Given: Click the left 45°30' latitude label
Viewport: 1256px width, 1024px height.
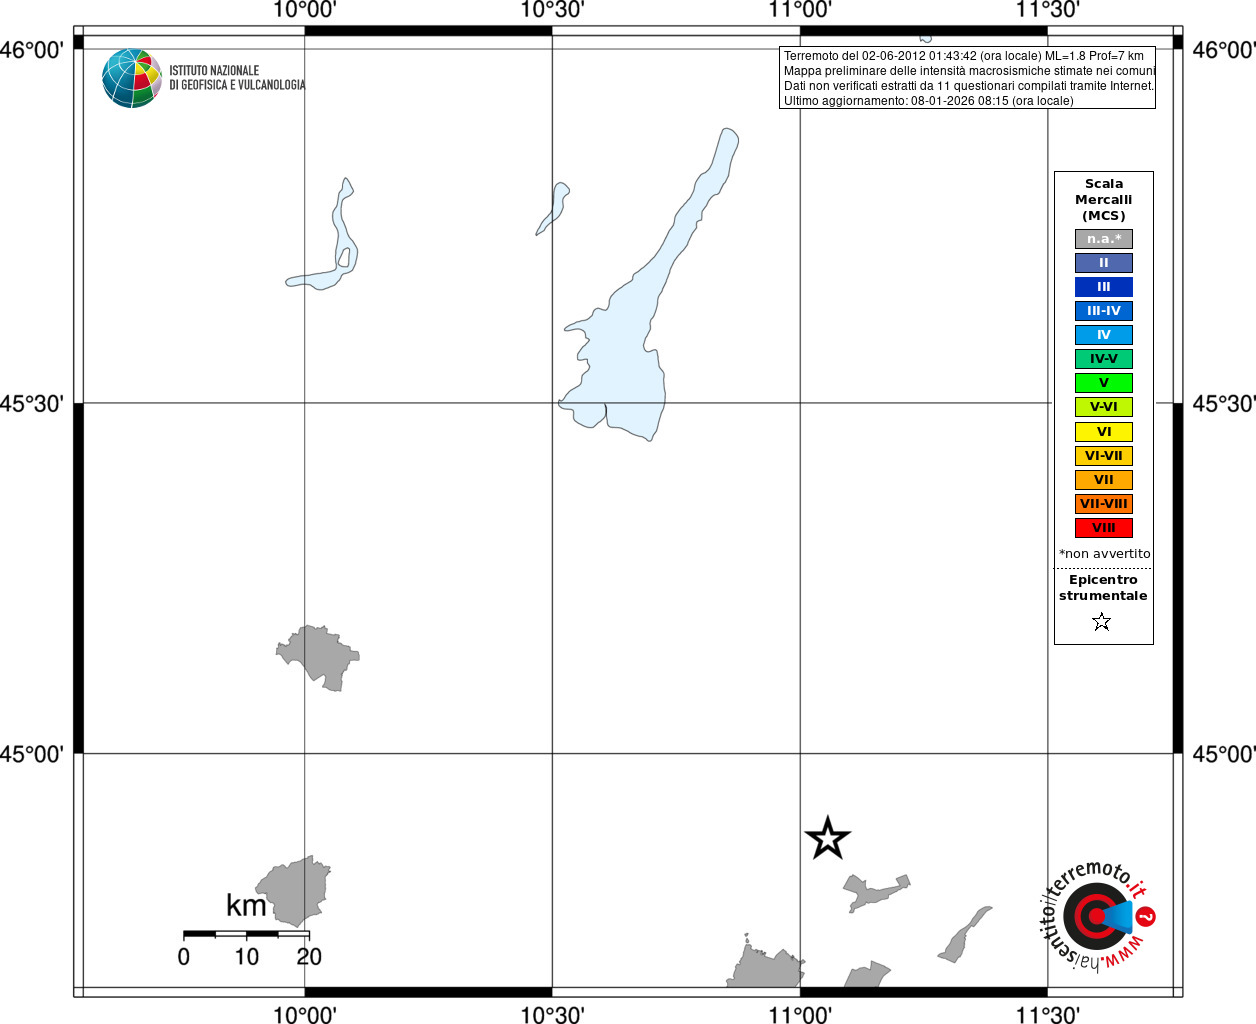Looking at the screenshot, I should pyautogui.click(x=32, y=404).
